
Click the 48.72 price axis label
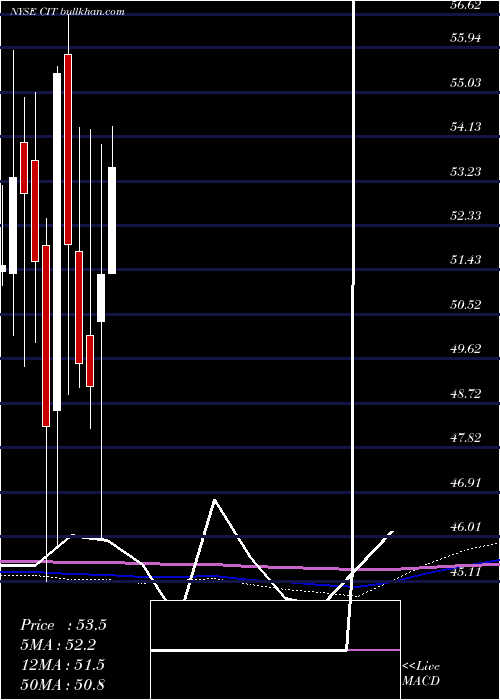[x=465, y=394]
